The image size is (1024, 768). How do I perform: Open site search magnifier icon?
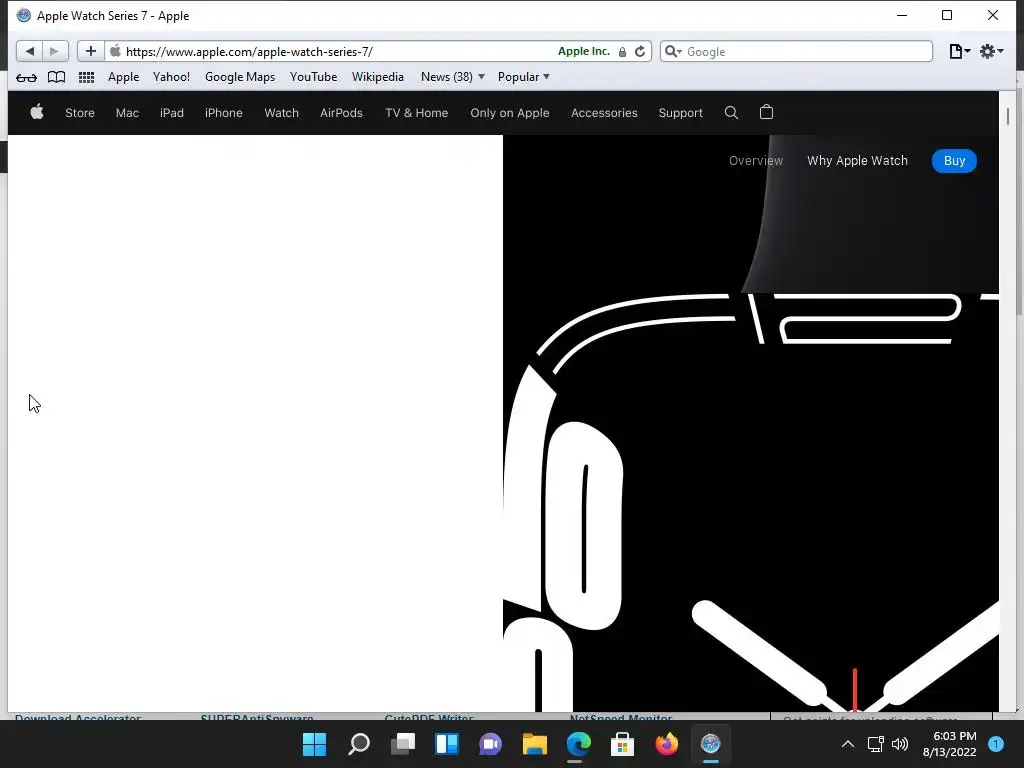tap(731, 112)
